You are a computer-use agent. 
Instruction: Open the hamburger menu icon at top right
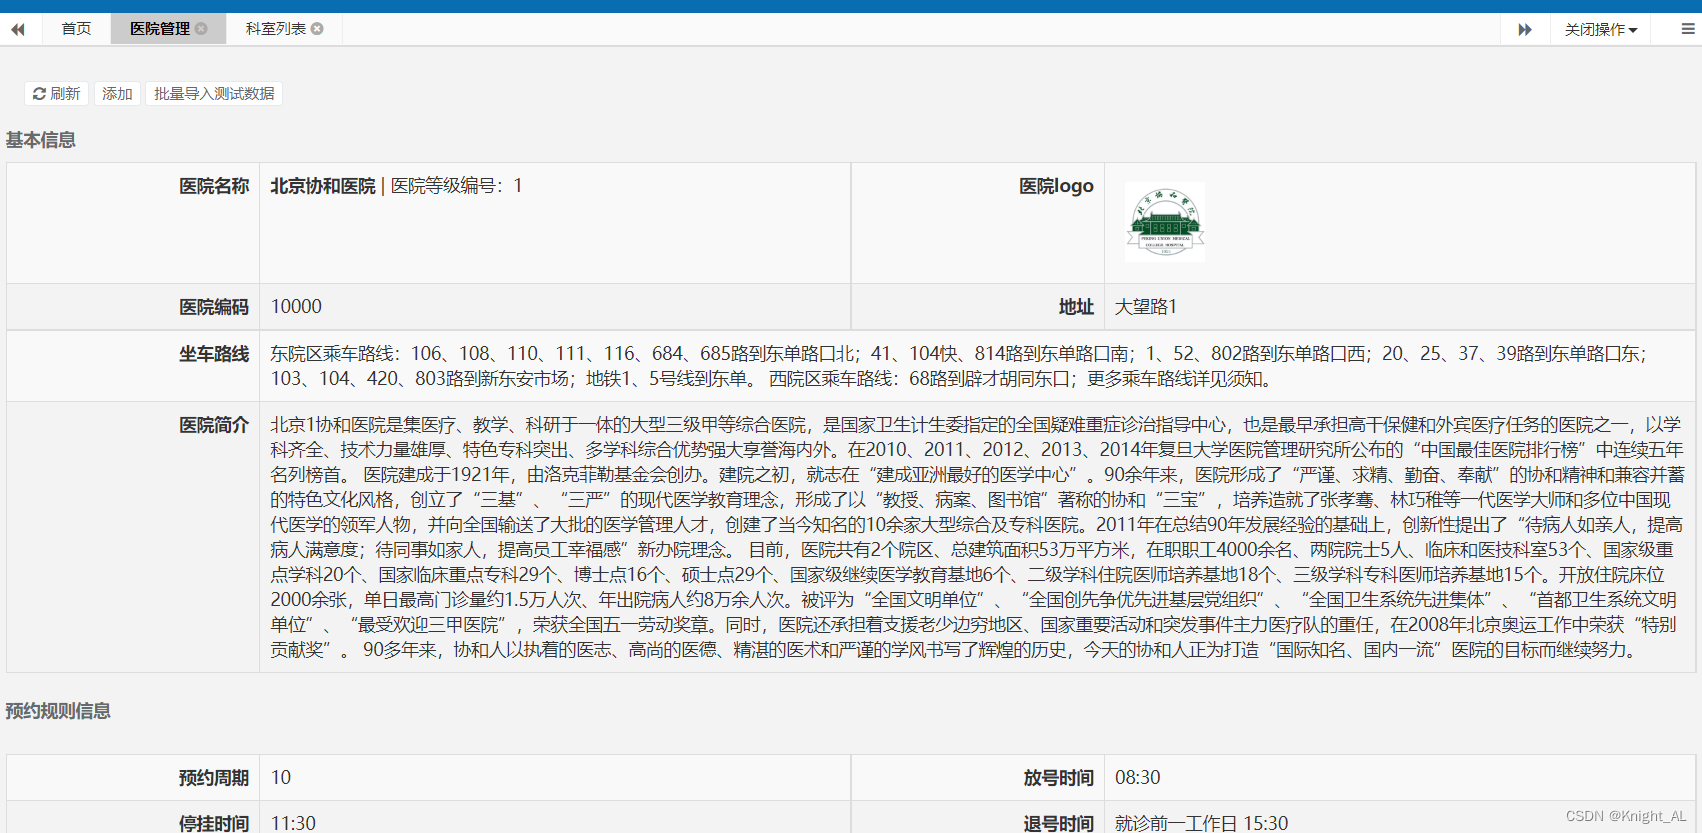point(1688,29)
